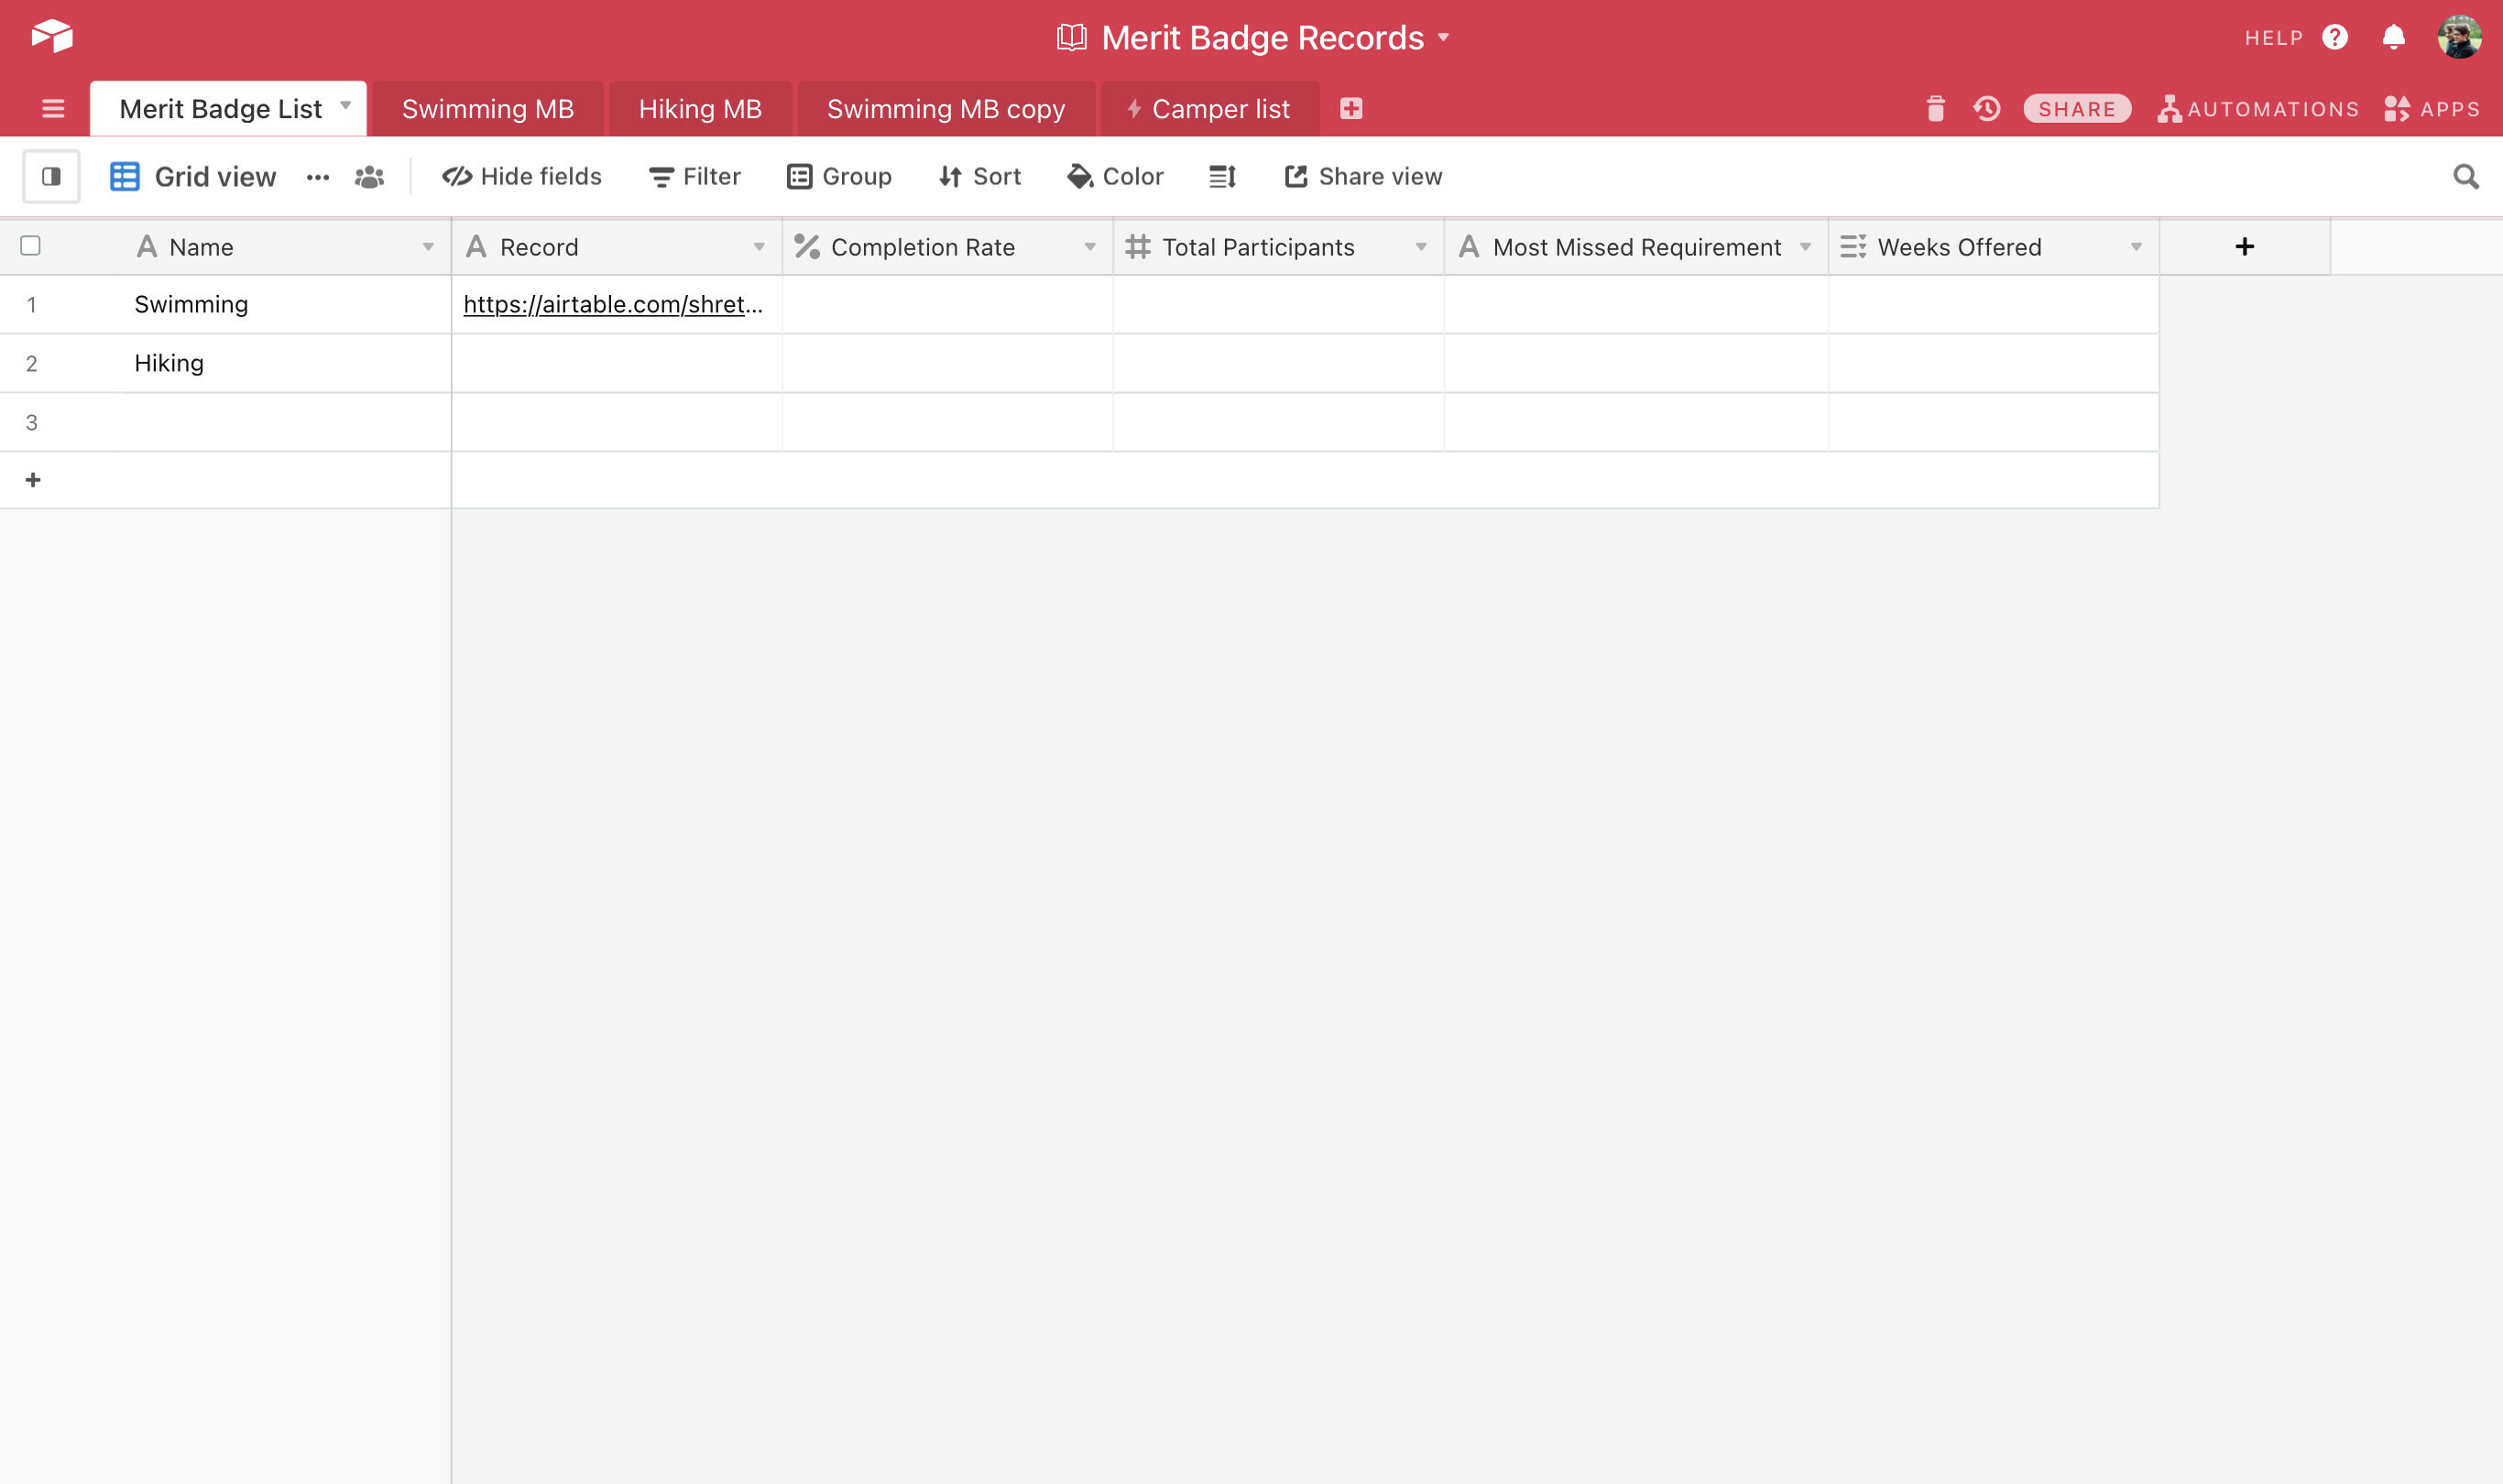Click the Completion Rate column header
Viewport: 2503px width, 1484px height.
tap(948, 247)
